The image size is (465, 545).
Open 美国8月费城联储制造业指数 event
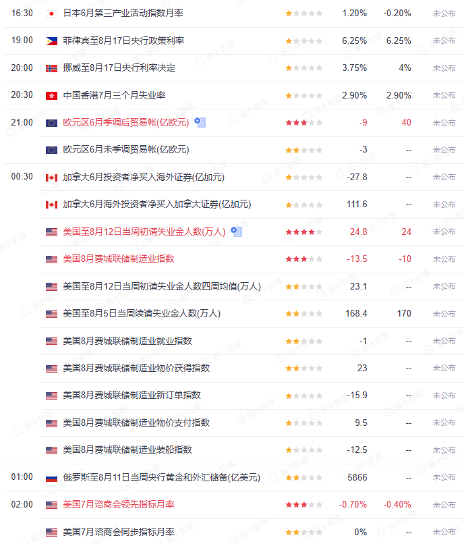coord(119,259)
